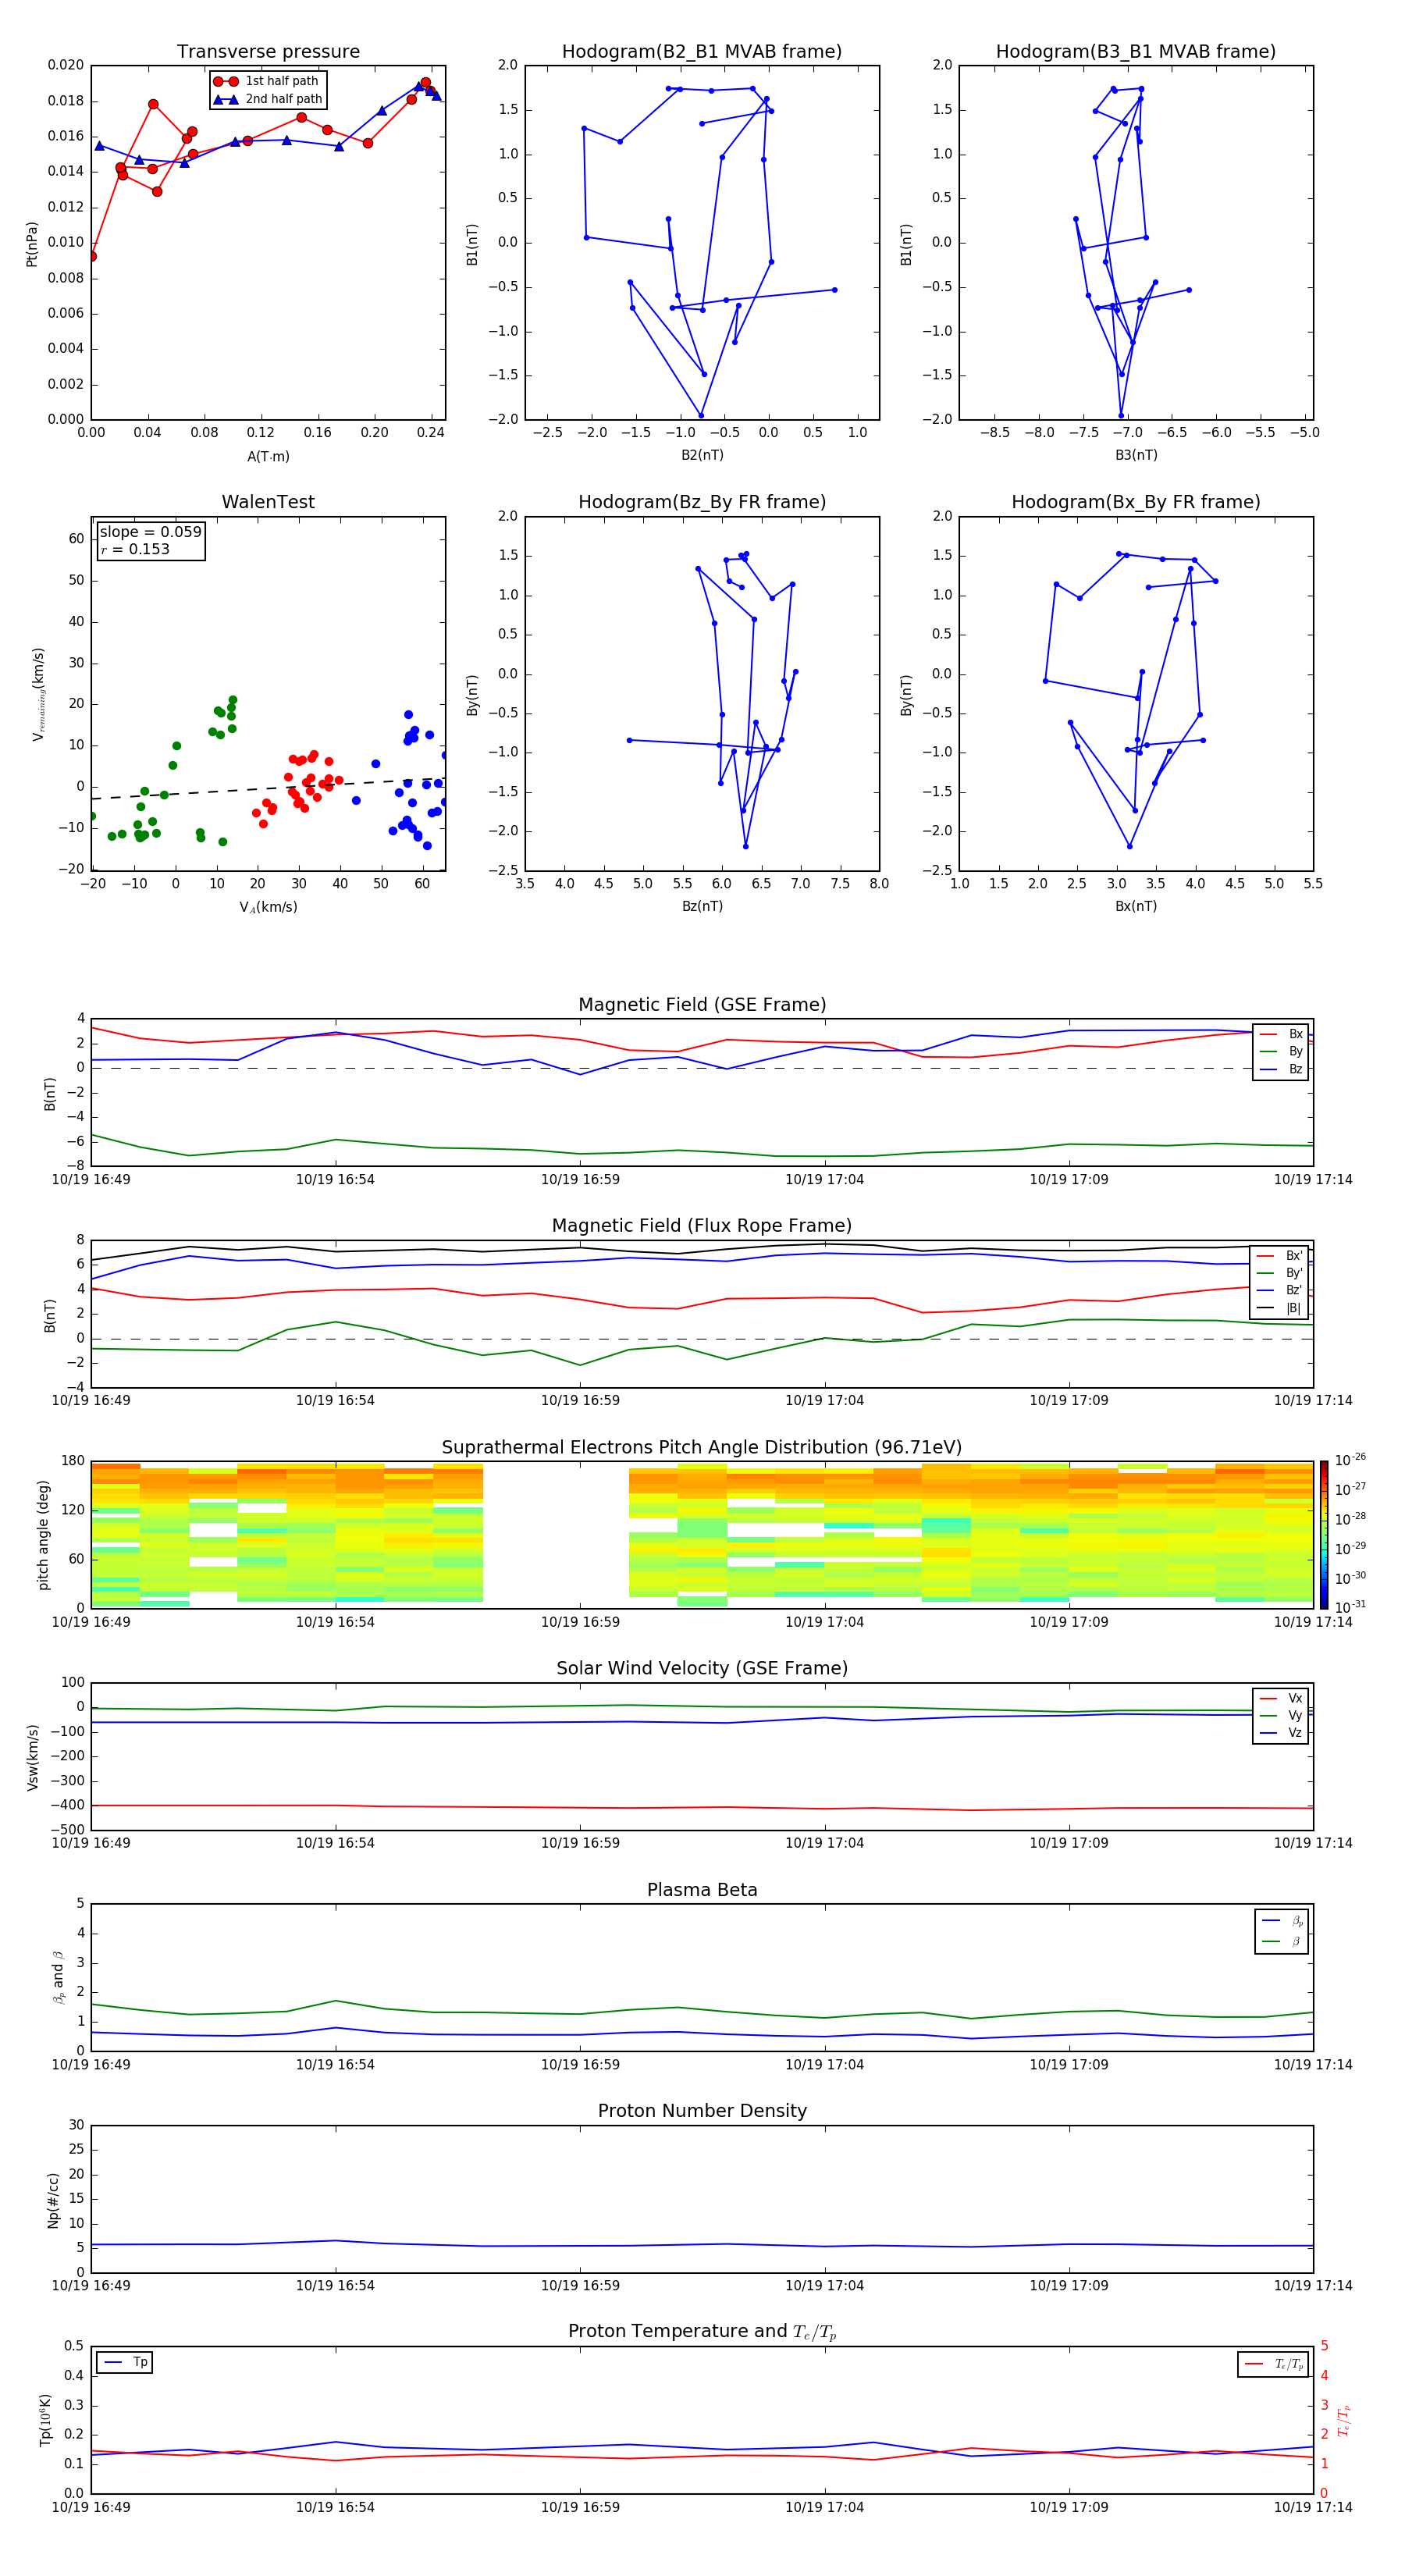
Task: Click Hodogram(Bz_By FR frame) title
Action: coord(702,502)
